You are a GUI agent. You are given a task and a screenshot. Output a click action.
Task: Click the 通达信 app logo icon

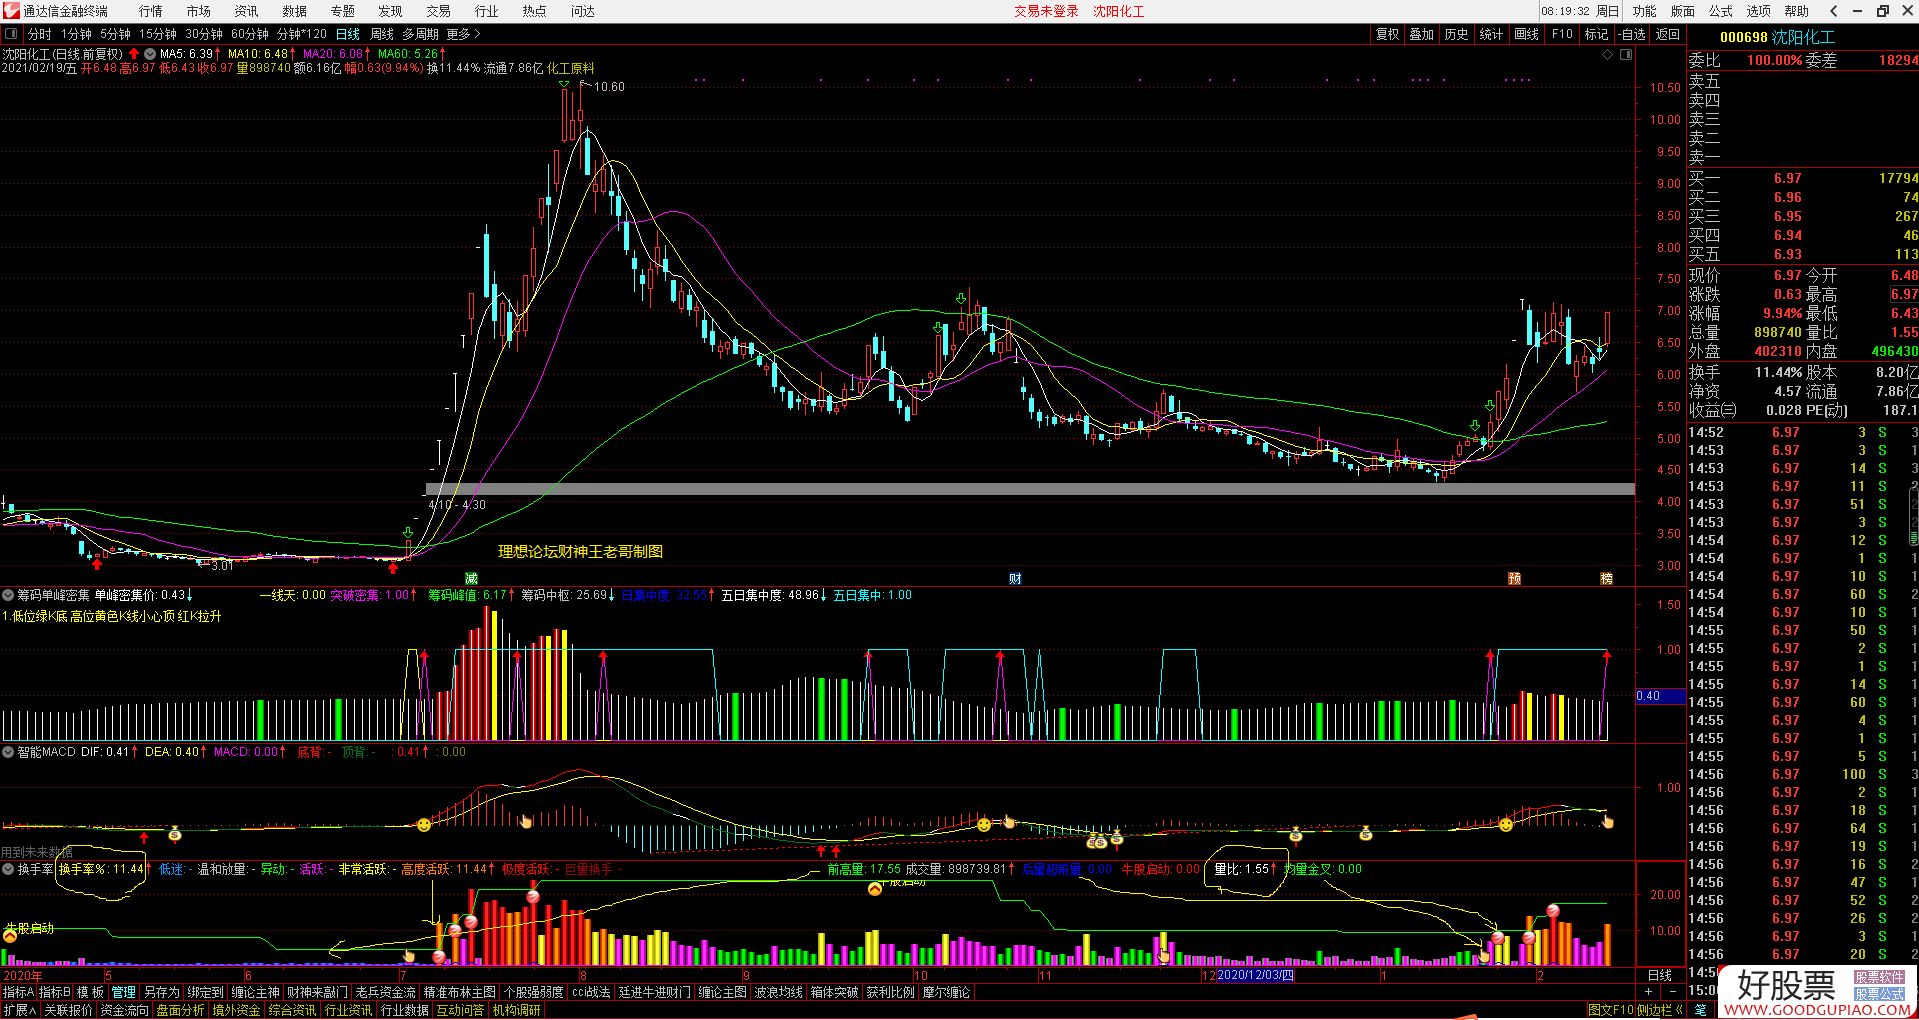coord(11,11)
